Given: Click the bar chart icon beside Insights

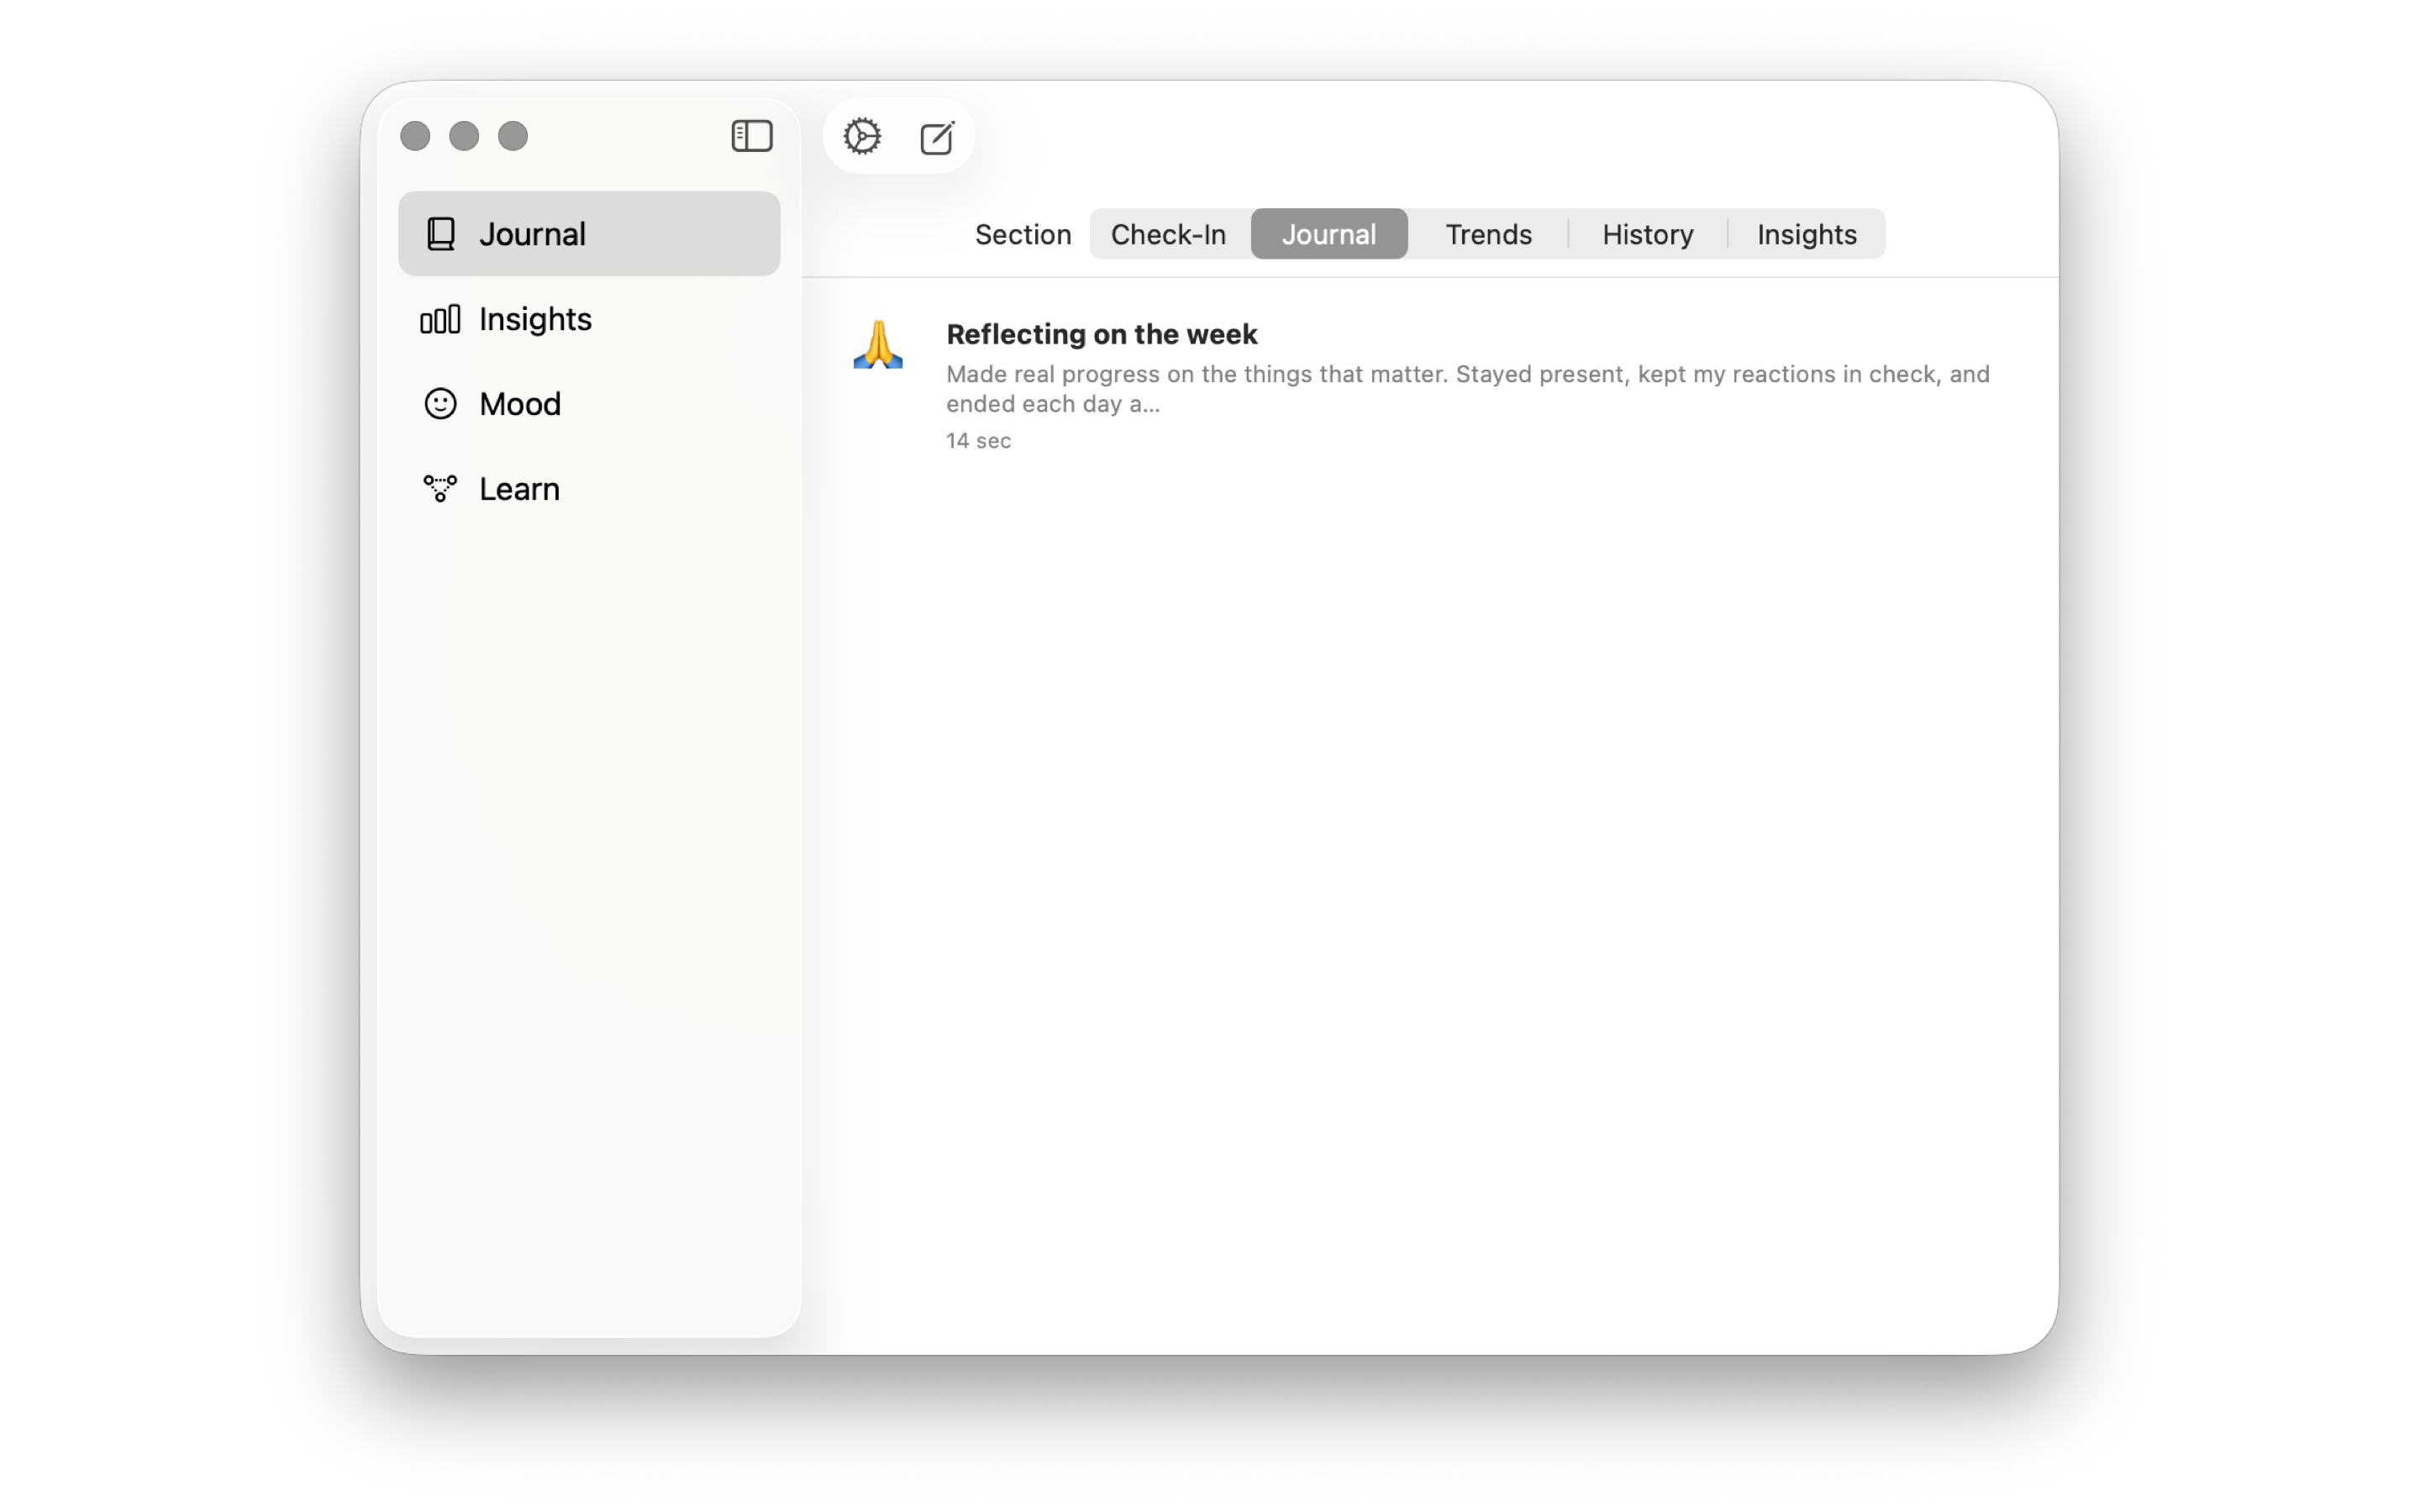Looking at the screenshot, I should (x=440, y=319).
